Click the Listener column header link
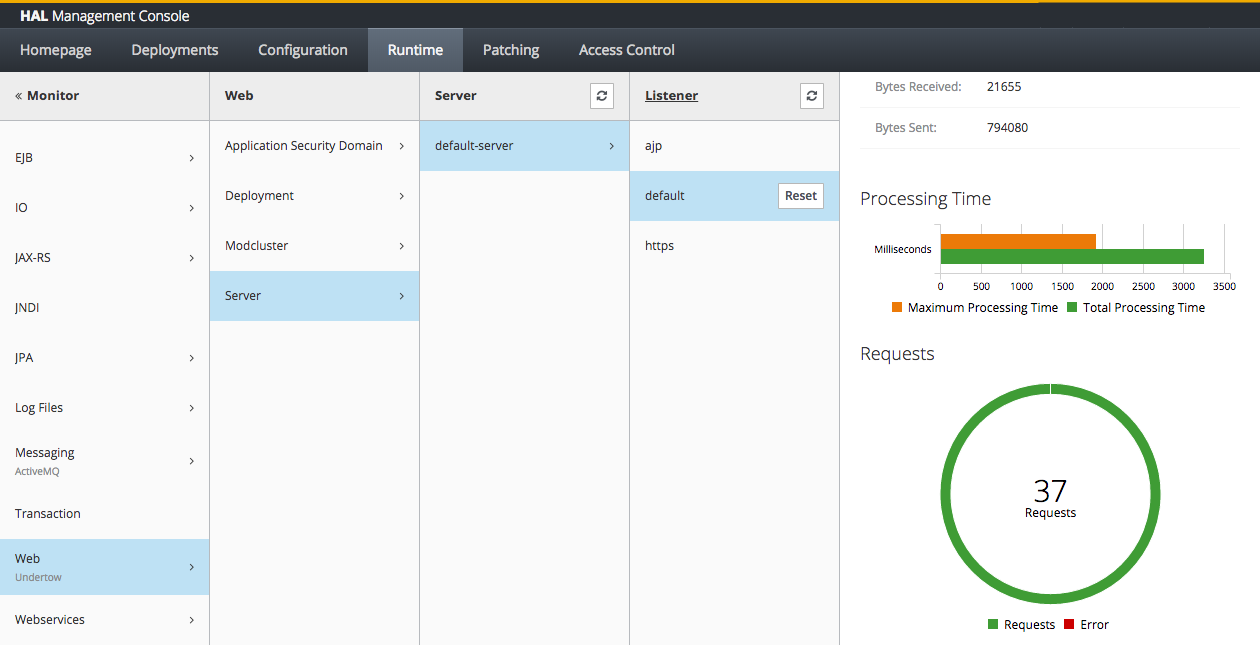This screenshot has height=646, width=1260. pos(671,96)
